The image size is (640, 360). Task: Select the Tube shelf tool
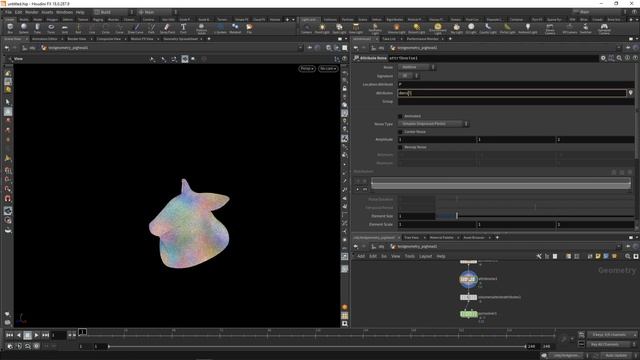click(37, 28)
